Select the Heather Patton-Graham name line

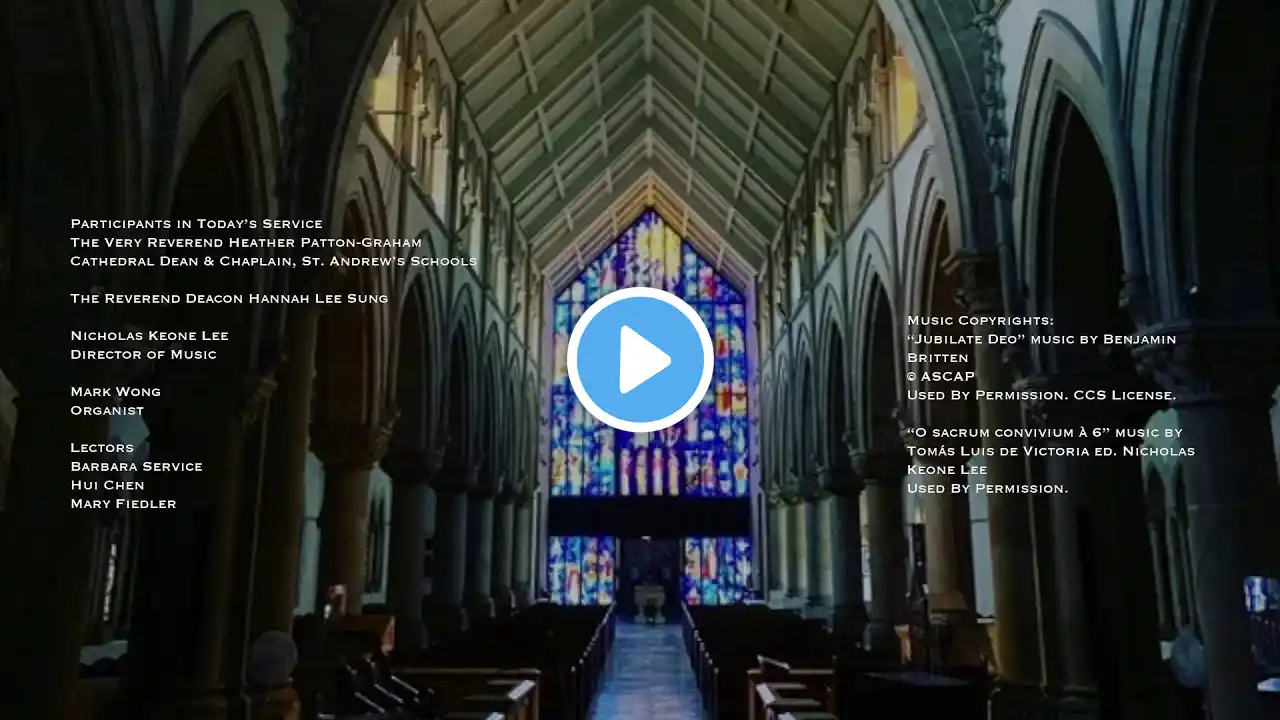coord(245,243)
